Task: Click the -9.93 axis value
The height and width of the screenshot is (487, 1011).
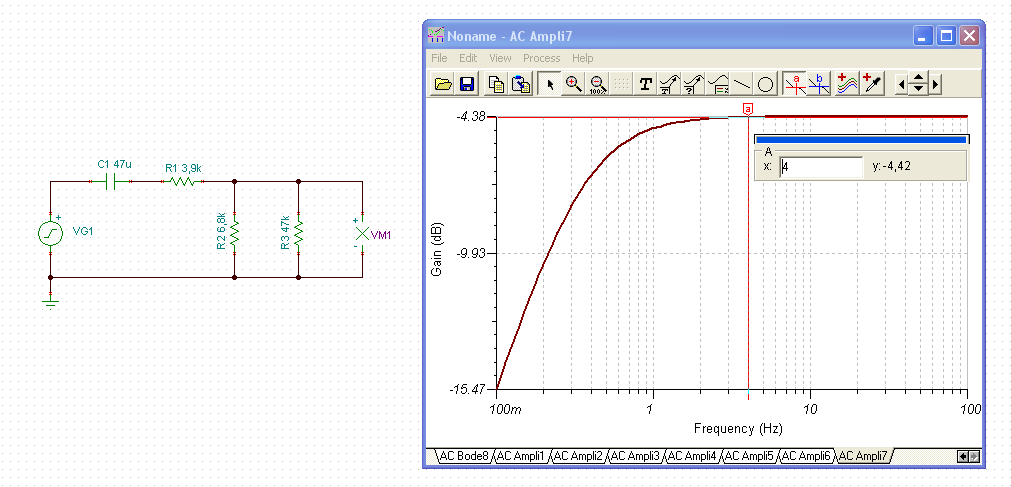Action: (472, 253)
